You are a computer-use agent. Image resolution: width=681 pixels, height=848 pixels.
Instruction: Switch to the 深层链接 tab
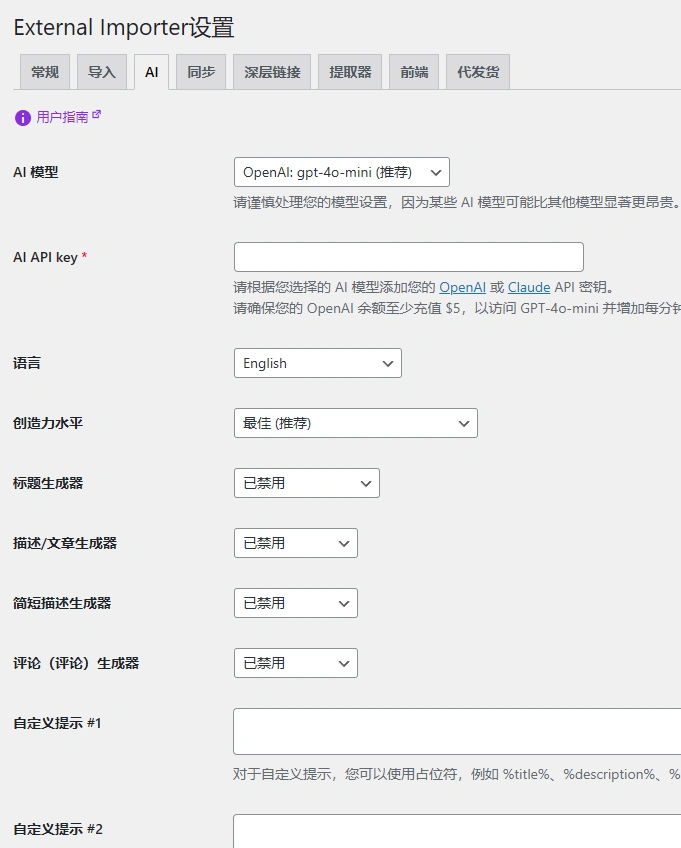click(x=262, y=71)
